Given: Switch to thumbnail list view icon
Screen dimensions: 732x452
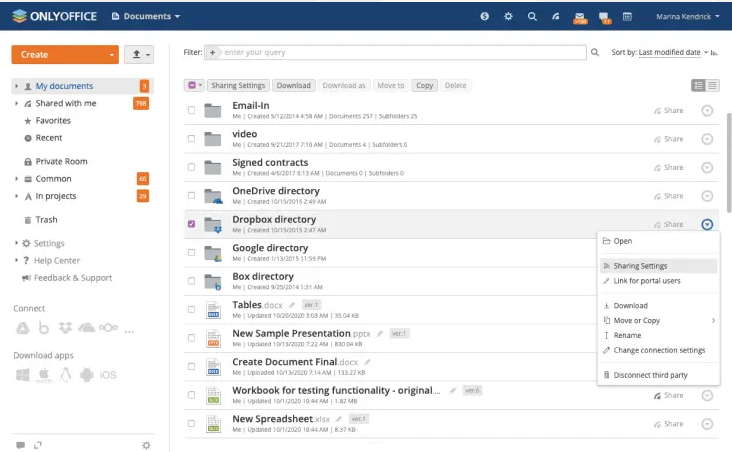Looking at the screenshot, I should click(x=698, y=85).
